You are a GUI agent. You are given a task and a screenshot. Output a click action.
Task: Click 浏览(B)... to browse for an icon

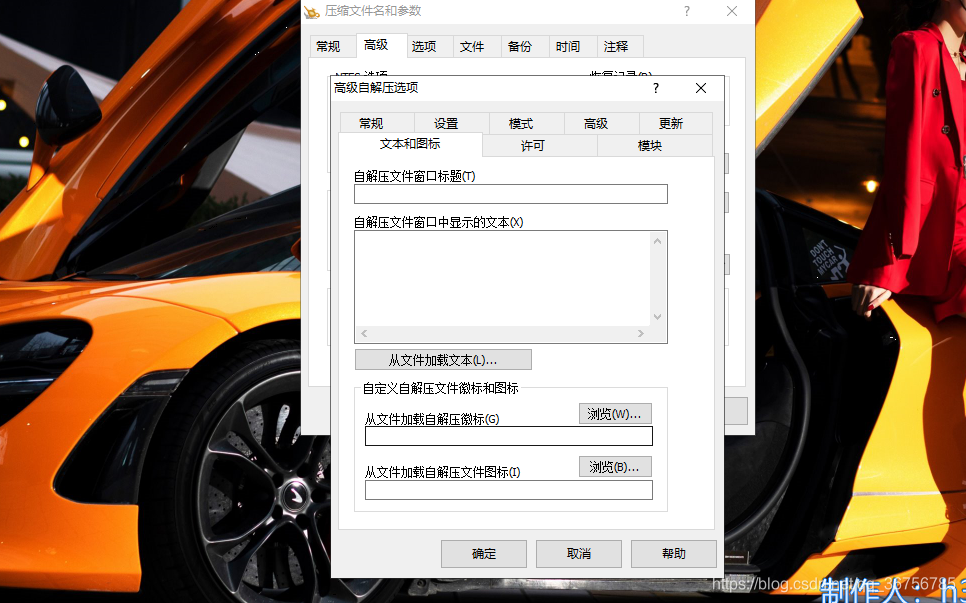[615, 467]
